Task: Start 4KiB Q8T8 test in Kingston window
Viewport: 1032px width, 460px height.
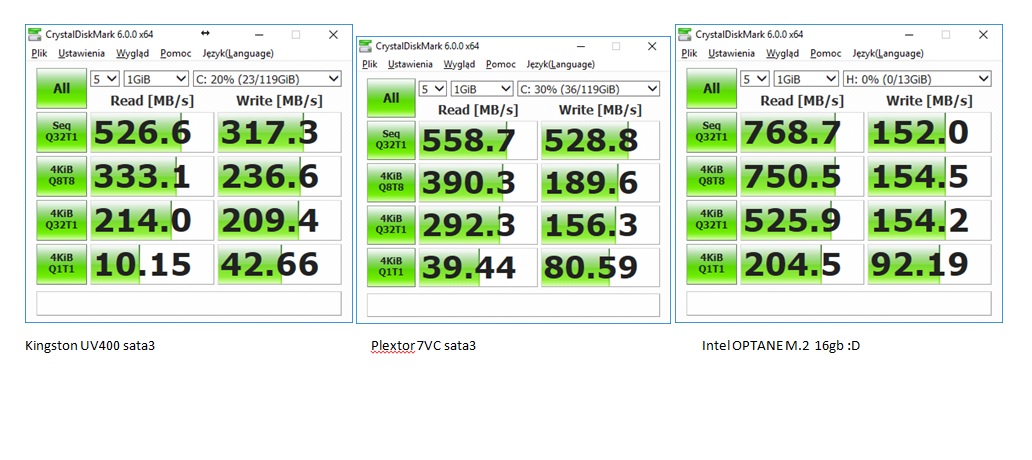Action: (x=61, y=176)
